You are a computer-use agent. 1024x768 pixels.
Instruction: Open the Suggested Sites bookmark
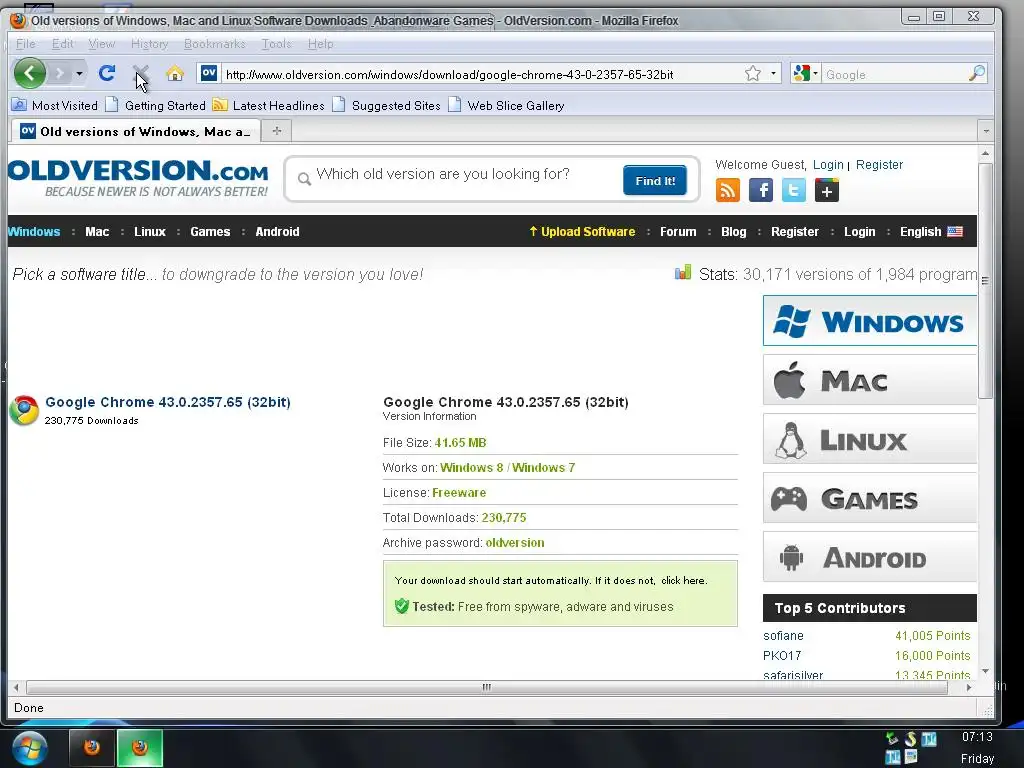[x=386, y=105]
